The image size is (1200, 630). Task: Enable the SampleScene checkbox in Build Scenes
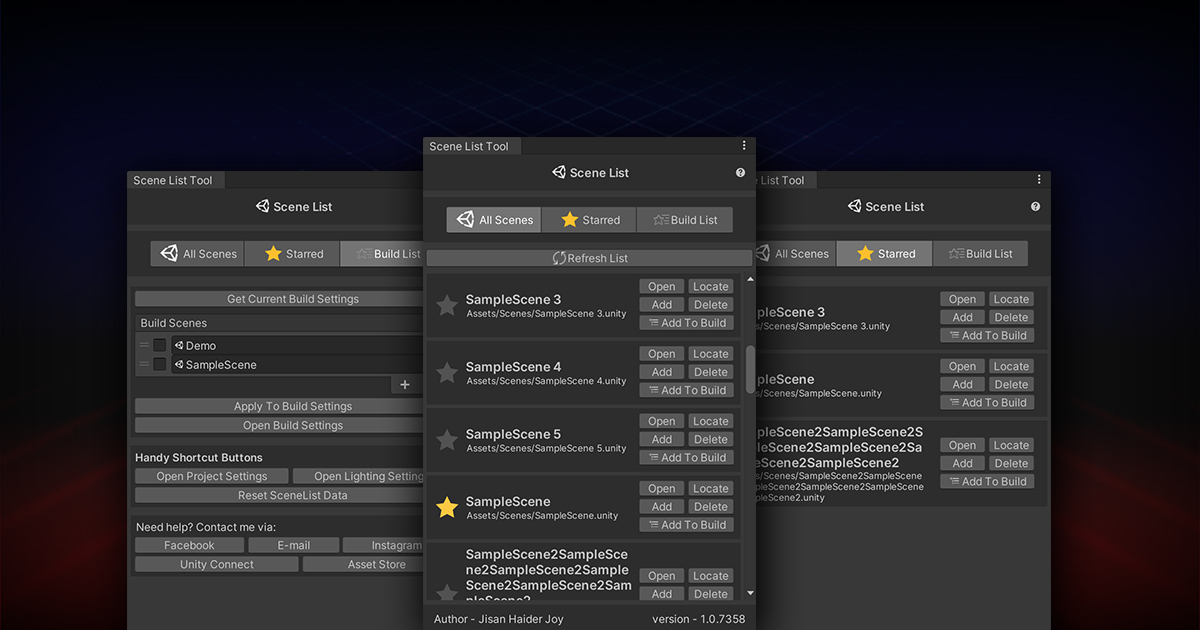coord(160,364)
